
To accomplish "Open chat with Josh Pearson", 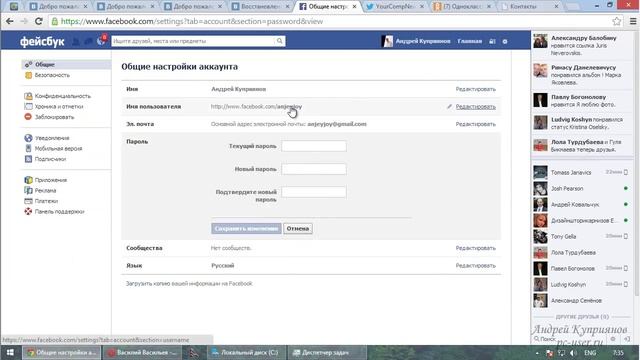I will tap(582, 189).
